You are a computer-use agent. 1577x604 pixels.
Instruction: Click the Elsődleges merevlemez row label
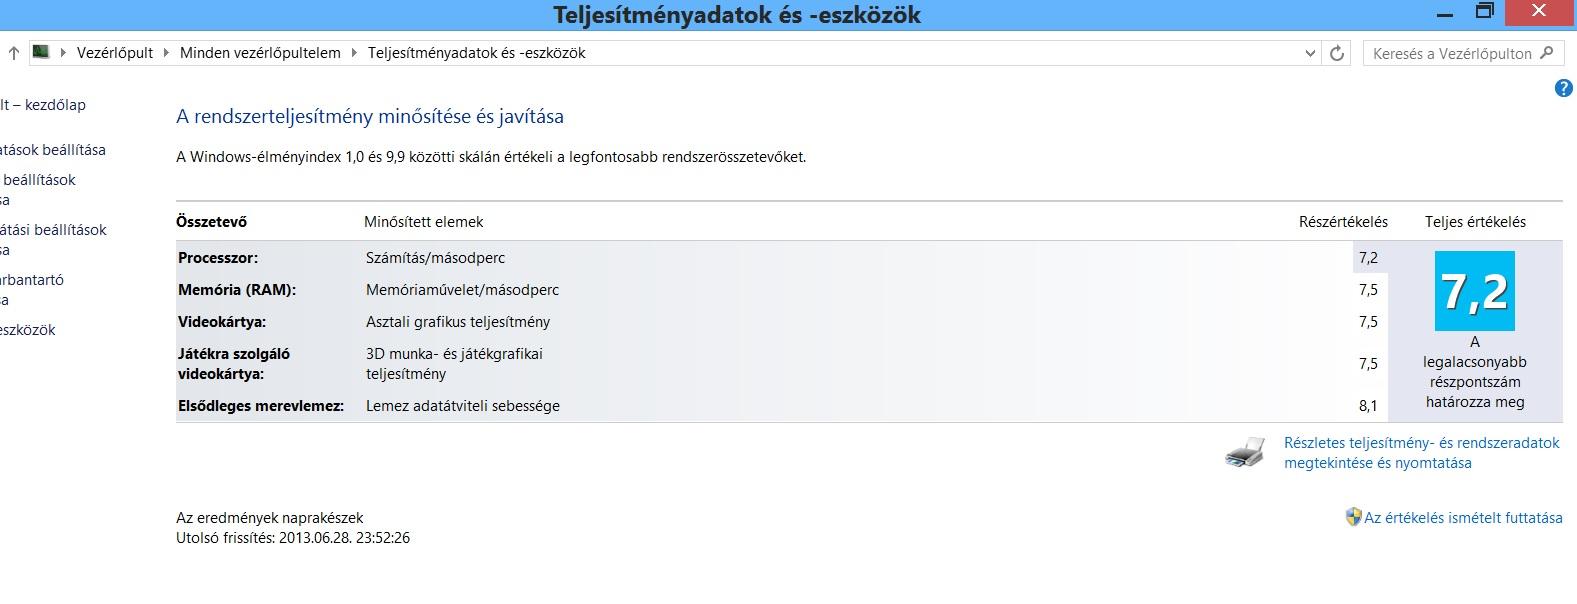tap(261, 406)
